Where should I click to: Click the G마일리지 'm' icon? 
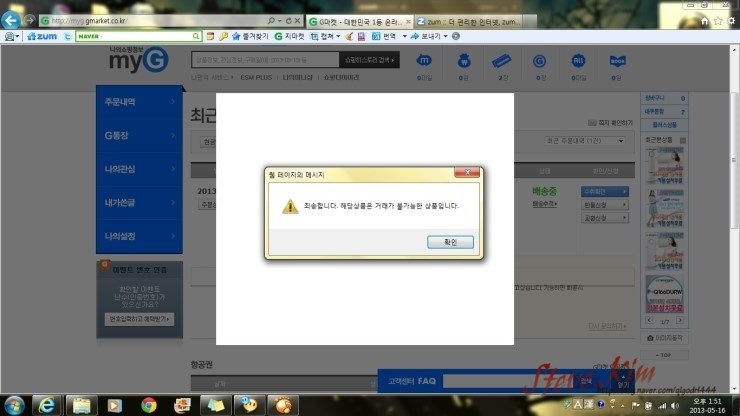(x=424, y=60)
